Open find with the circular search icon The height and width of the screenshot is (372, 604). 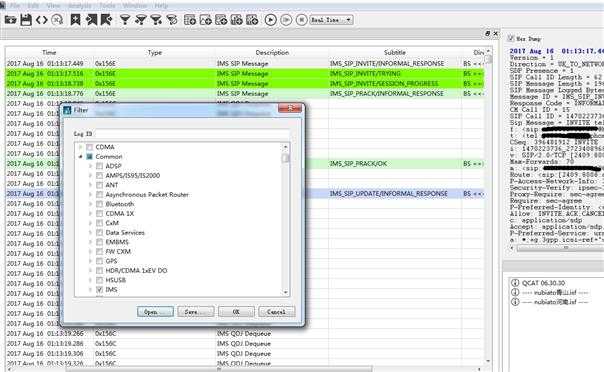click(x=57, y=19)
